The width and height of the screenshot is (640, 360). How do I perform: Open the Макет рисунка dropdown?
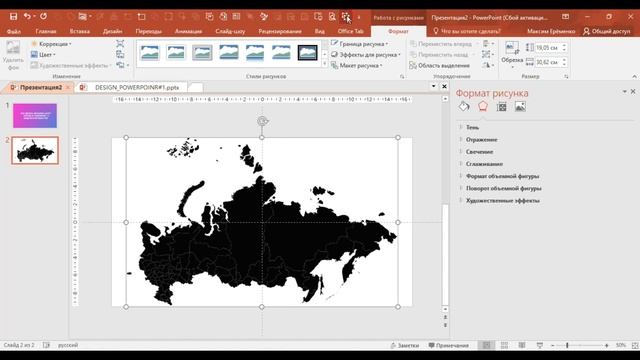[x=356, y=65]
